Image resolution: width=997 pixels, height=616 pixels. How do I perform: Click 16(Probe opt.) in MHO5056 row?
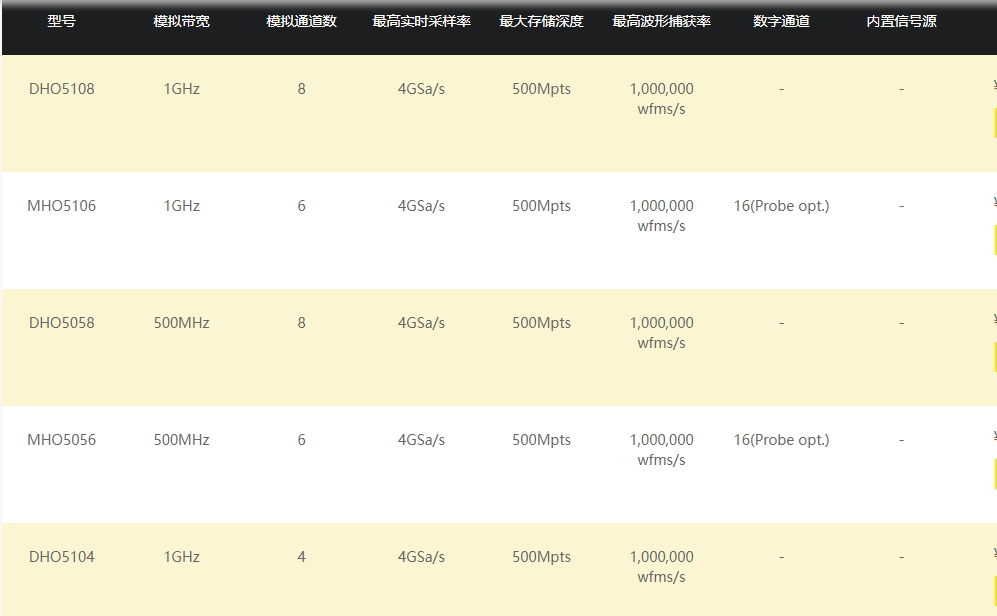pos(781,440)
